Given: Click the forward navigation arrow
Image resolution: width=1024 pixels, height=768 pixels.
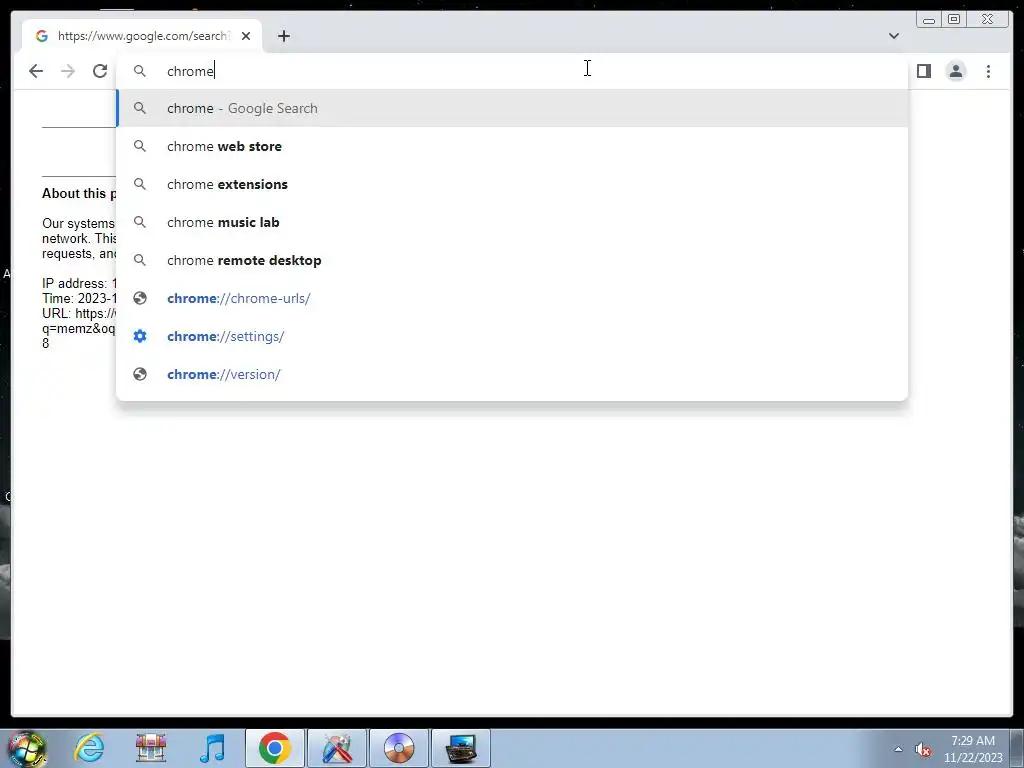Looking at the screenshot, I should click(68, 71).
